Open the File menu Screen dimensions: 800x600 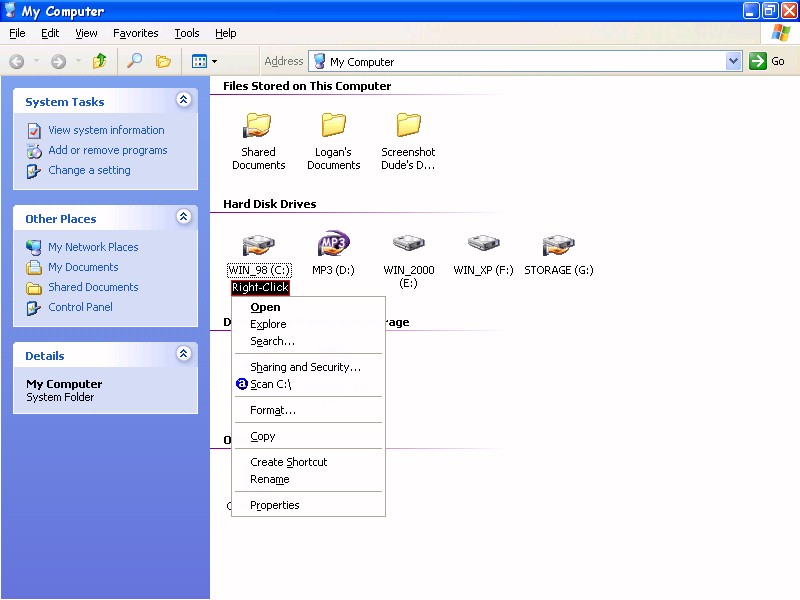17,33
